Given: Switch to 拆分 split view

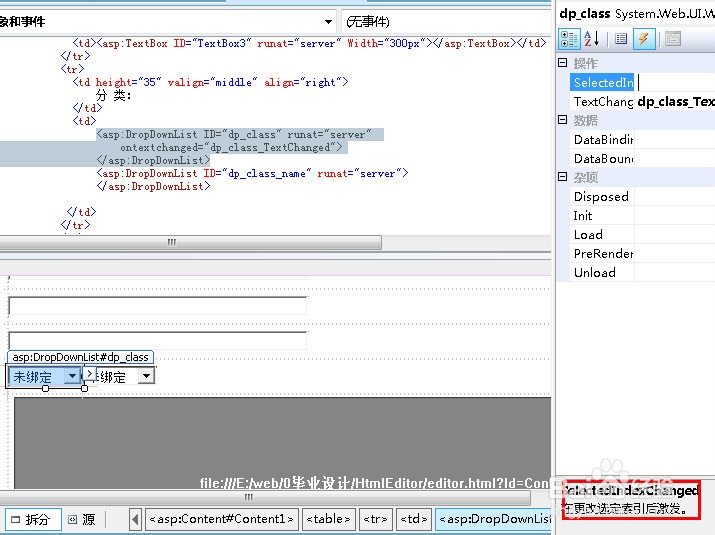Looking at the screenshot, I should click(x=33, y=519).
